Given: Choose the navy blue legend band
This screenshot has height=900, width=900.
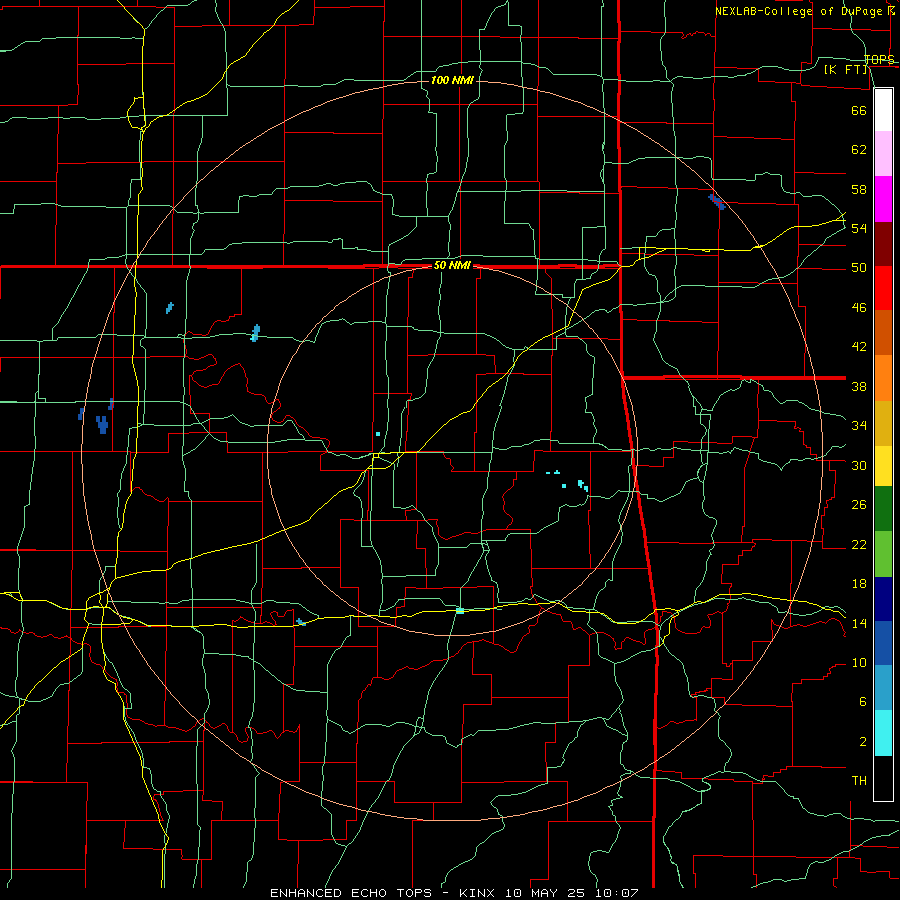Looking at the screenshot, I should point(883,599).
